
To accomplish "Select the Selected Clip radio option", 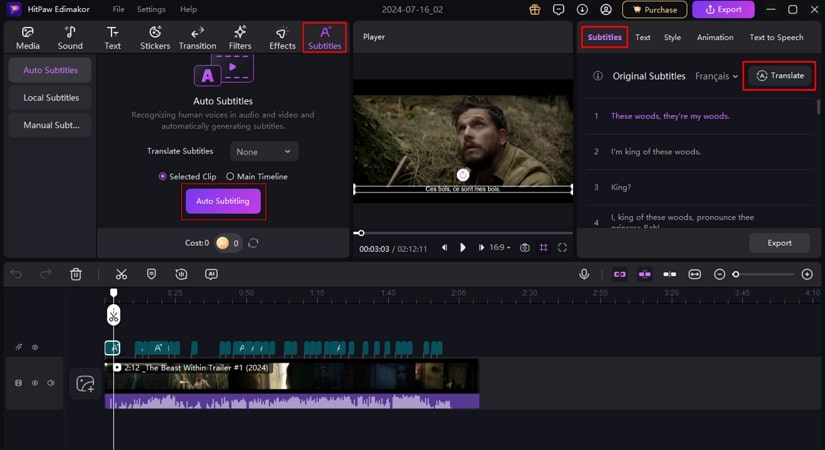I will [187, 176].
